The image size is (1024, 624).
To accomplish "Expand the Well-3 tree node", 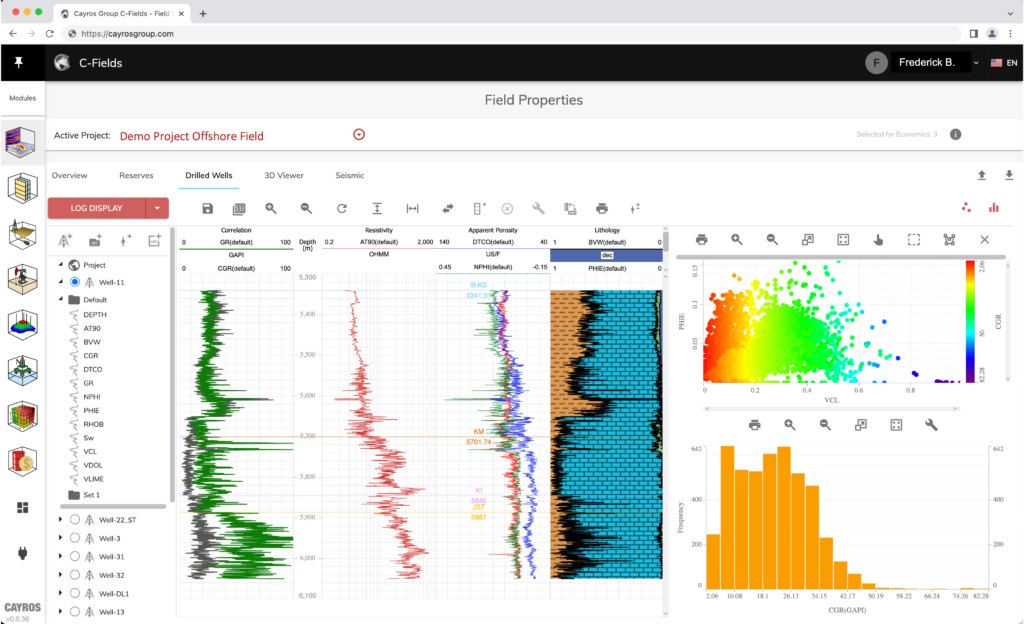I will click(x=61, y=538).
